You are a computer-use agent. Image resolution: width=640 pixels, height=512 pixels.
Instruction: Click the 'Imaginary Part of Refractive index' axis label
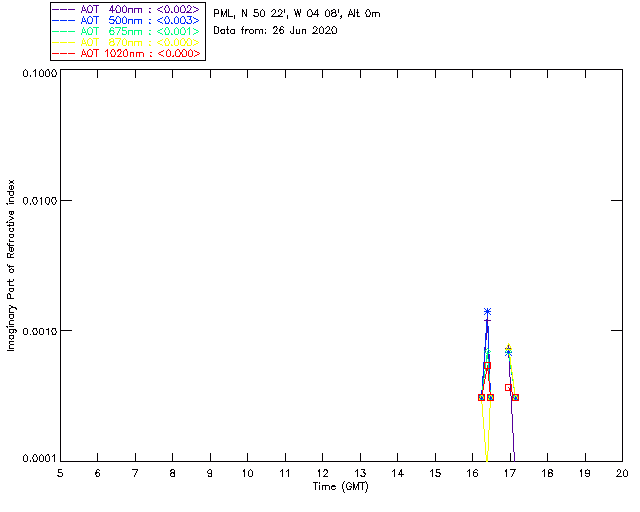tap(11, 265)
